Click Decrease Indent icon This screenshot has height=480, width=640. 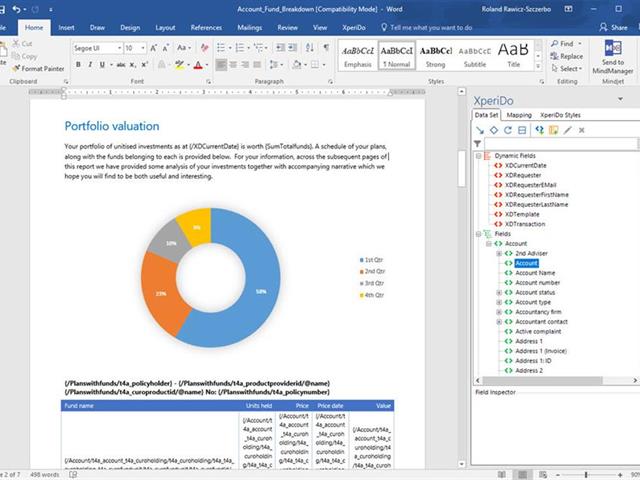[280, 47]
